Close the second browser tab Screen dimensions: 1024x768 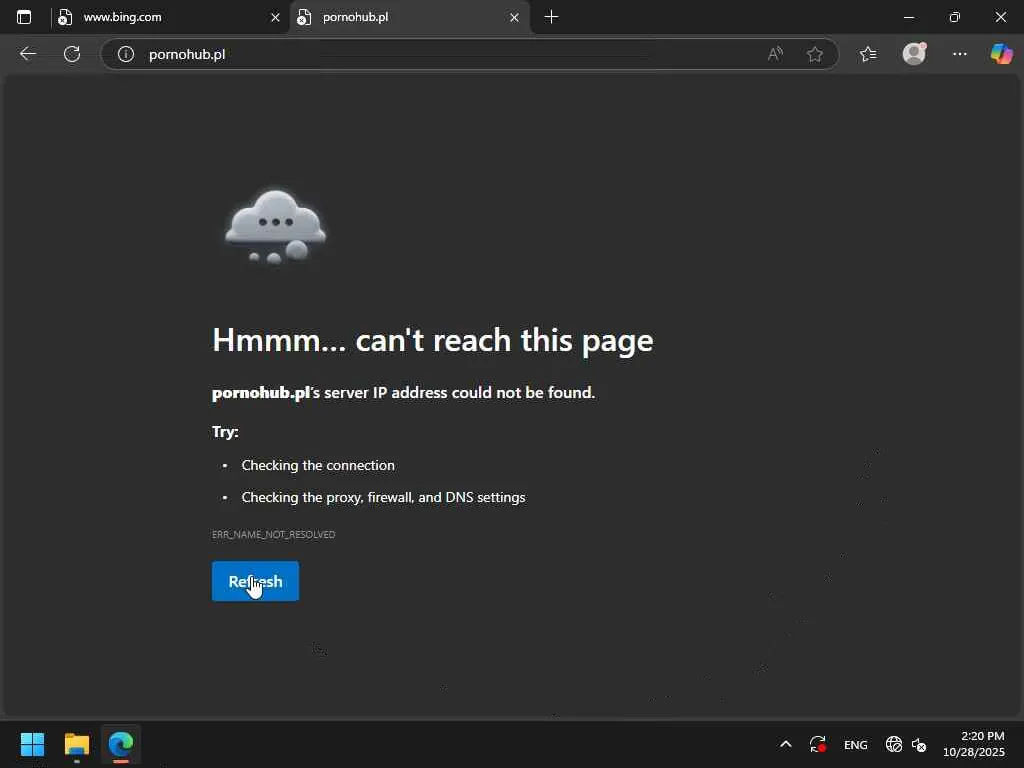(x=514, y=18)
